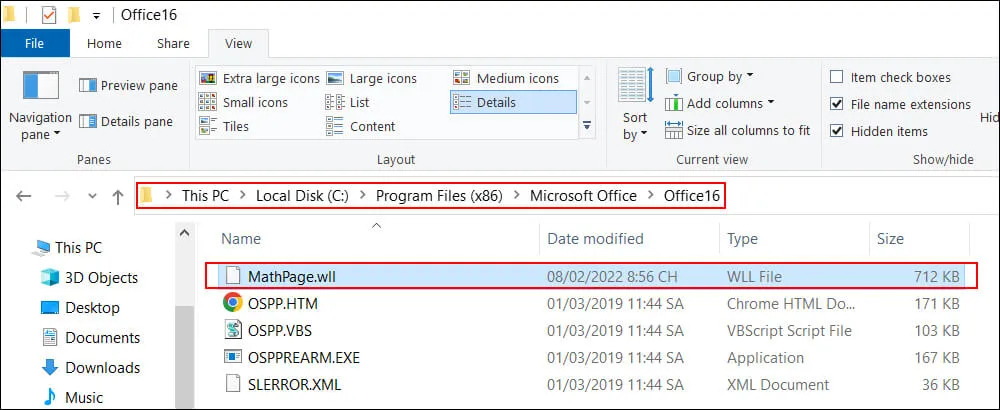Viewport: 1000px width, 410px height.
Task: Select Small icons layout
Action: click(243, 102)
